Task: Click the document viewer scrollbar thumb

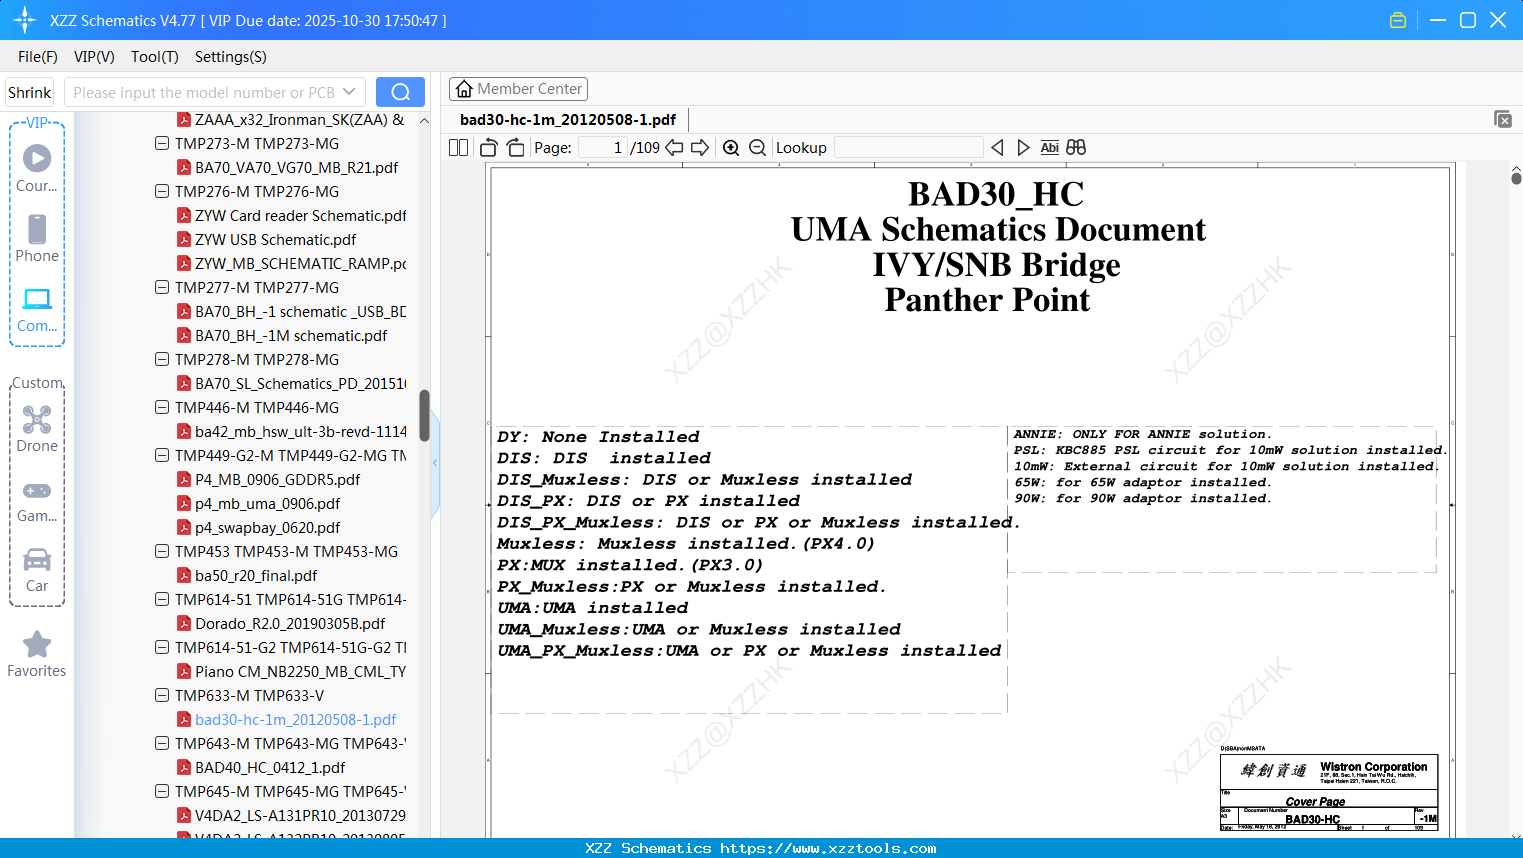Action: click(1516, 178)
